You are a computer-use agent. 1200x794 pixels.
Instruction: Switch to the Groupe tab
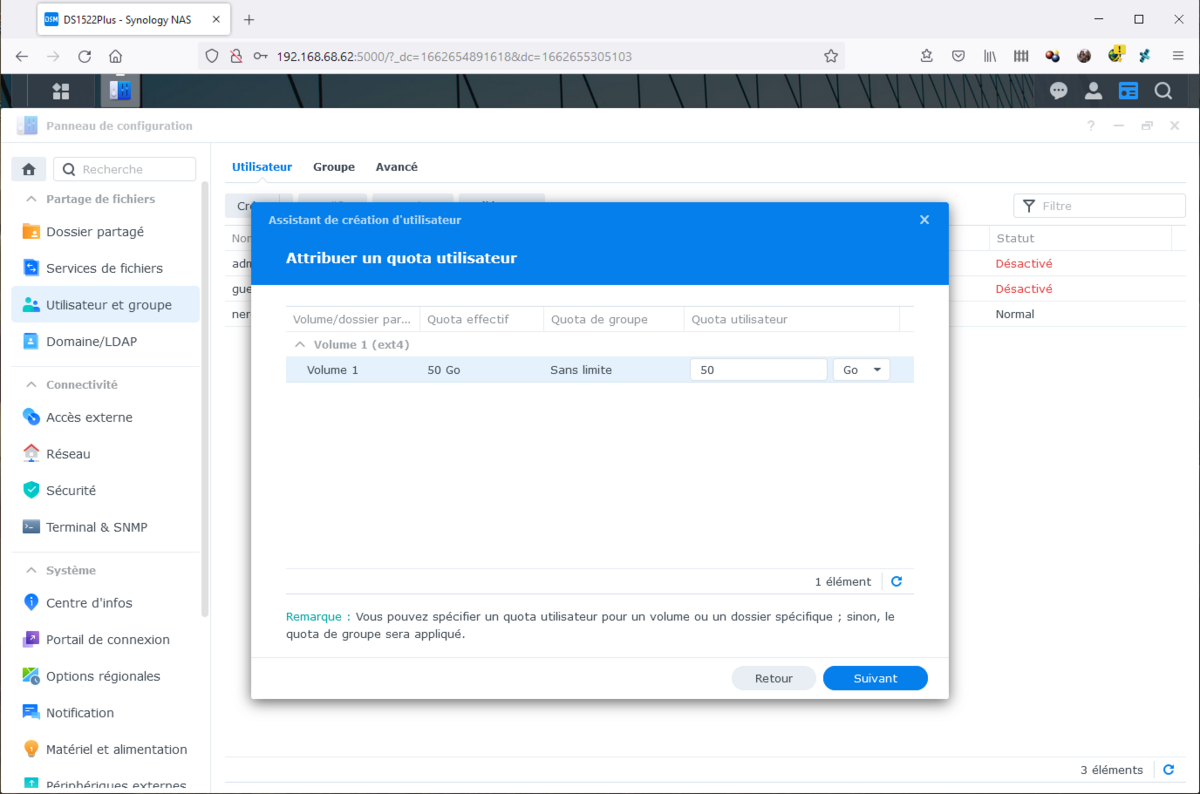click(x=334, y=167)
